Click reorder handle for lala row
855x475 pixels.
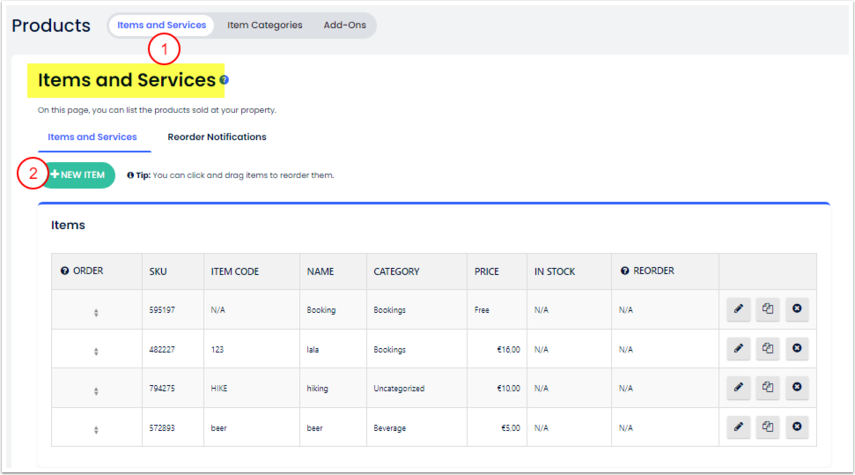tap(96, 351)
